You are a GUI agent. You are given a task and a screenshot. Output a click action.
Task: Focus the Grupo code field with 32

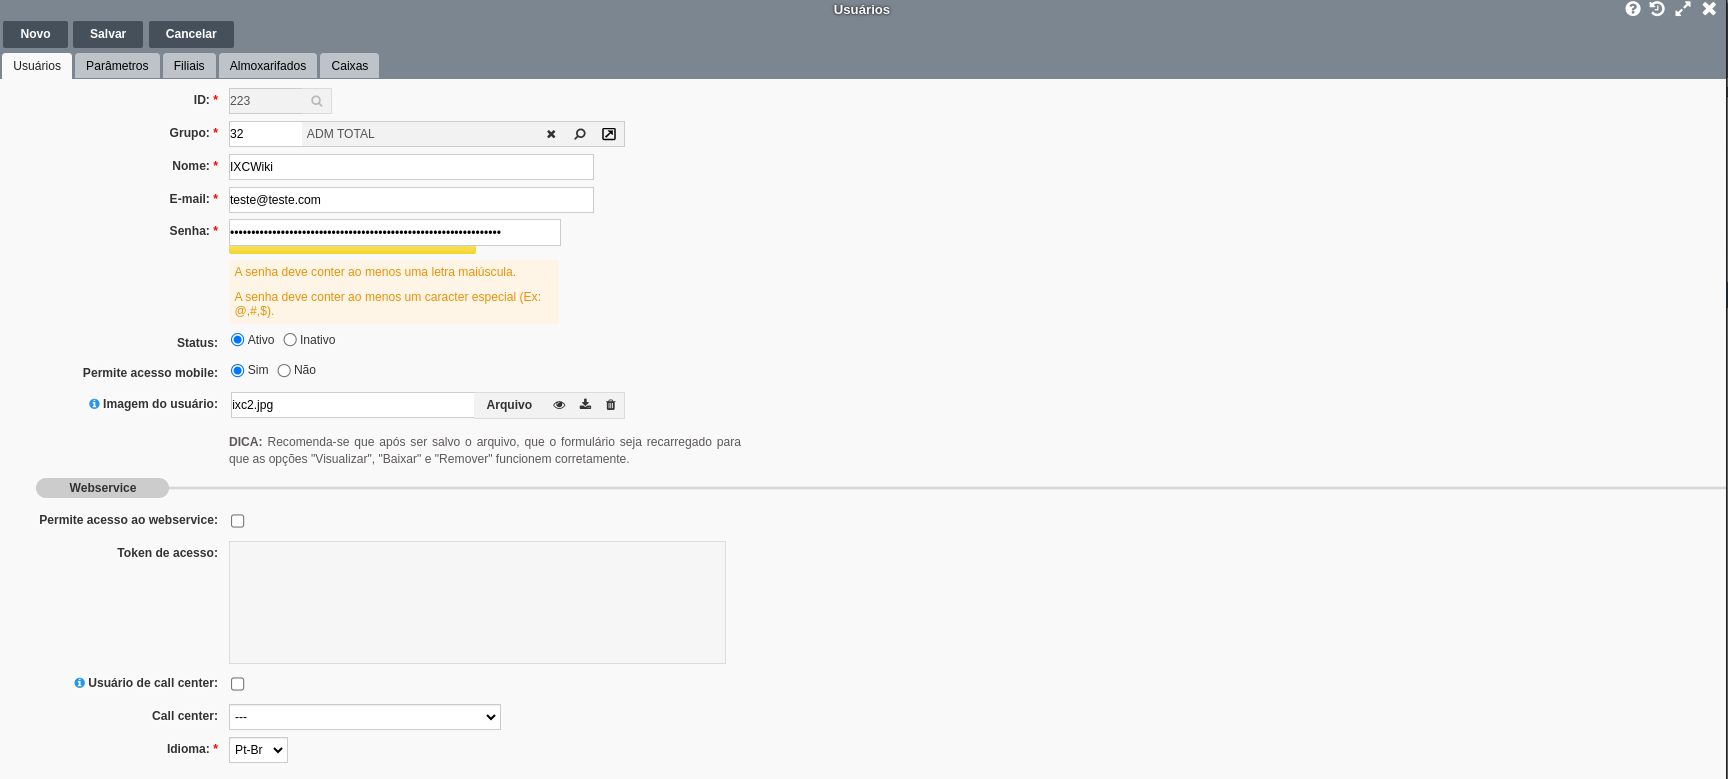coord(265,134)
